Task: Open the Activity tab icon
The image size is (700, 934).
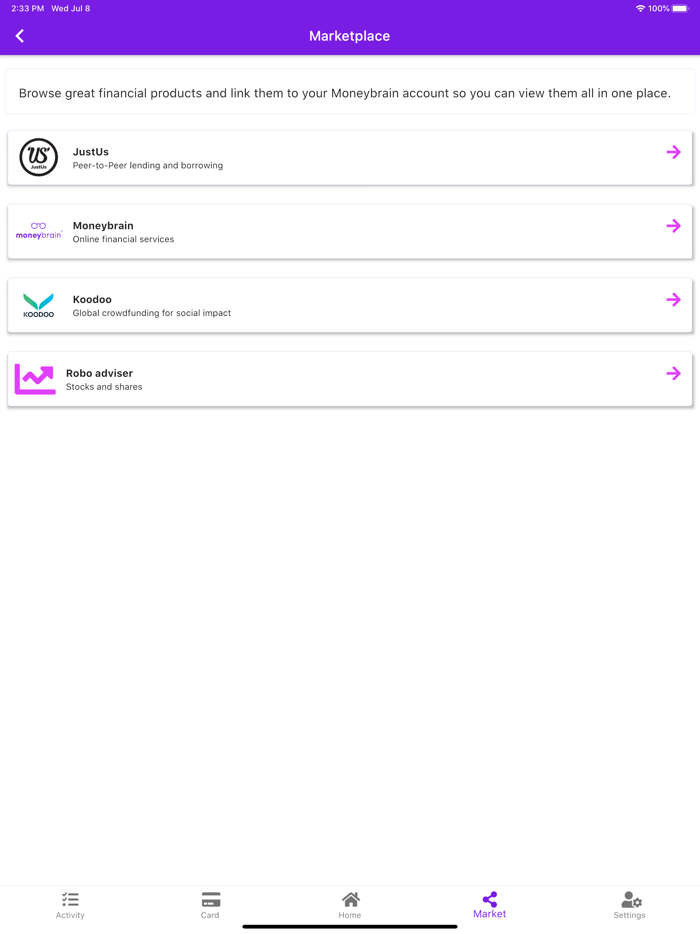Action: tap(70, 898)
